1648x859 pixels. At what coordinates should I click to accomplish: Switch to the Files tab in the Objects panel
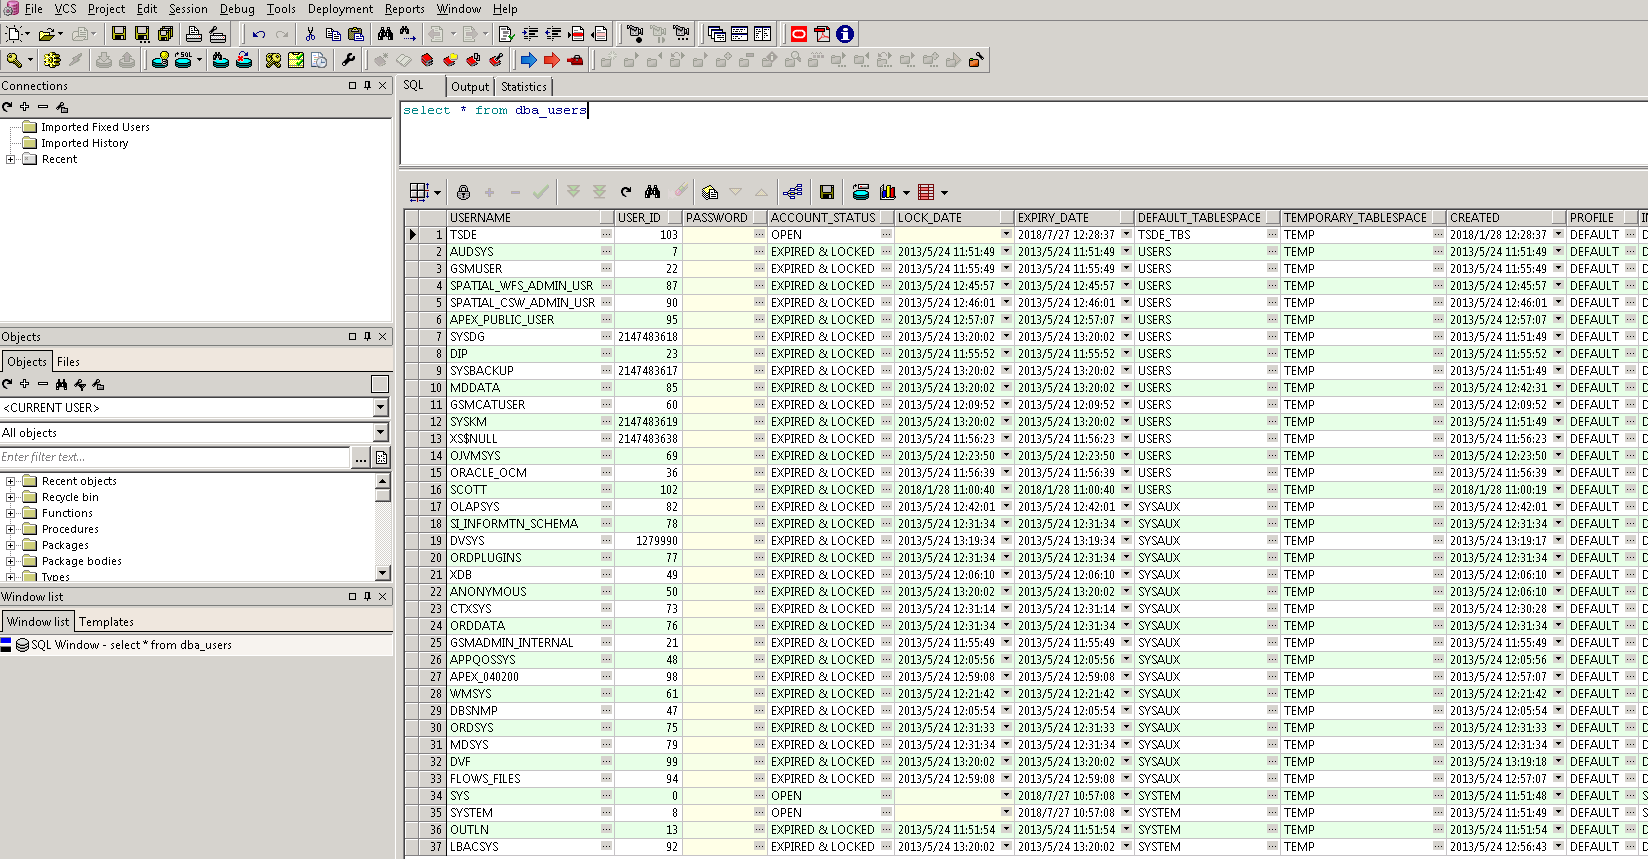pos(68,362)
